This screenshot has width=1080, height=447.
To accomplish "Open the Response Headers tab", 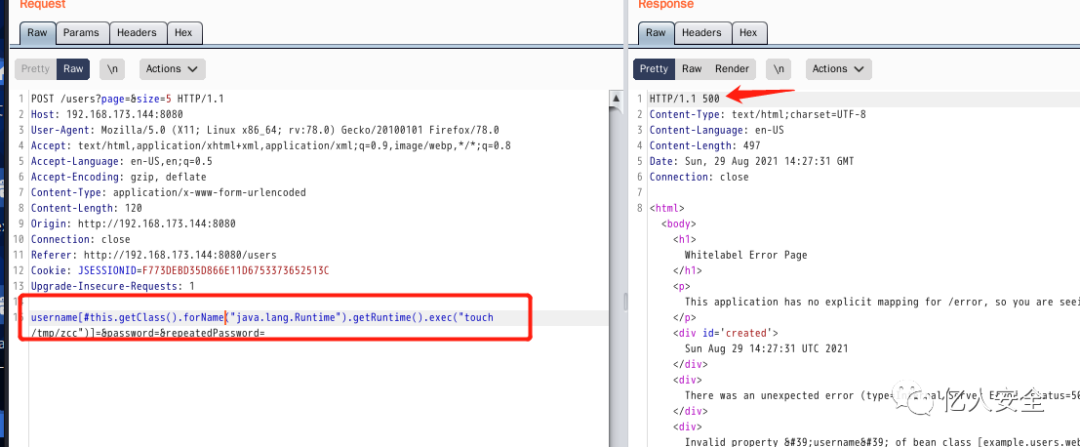I will [701, 32].
